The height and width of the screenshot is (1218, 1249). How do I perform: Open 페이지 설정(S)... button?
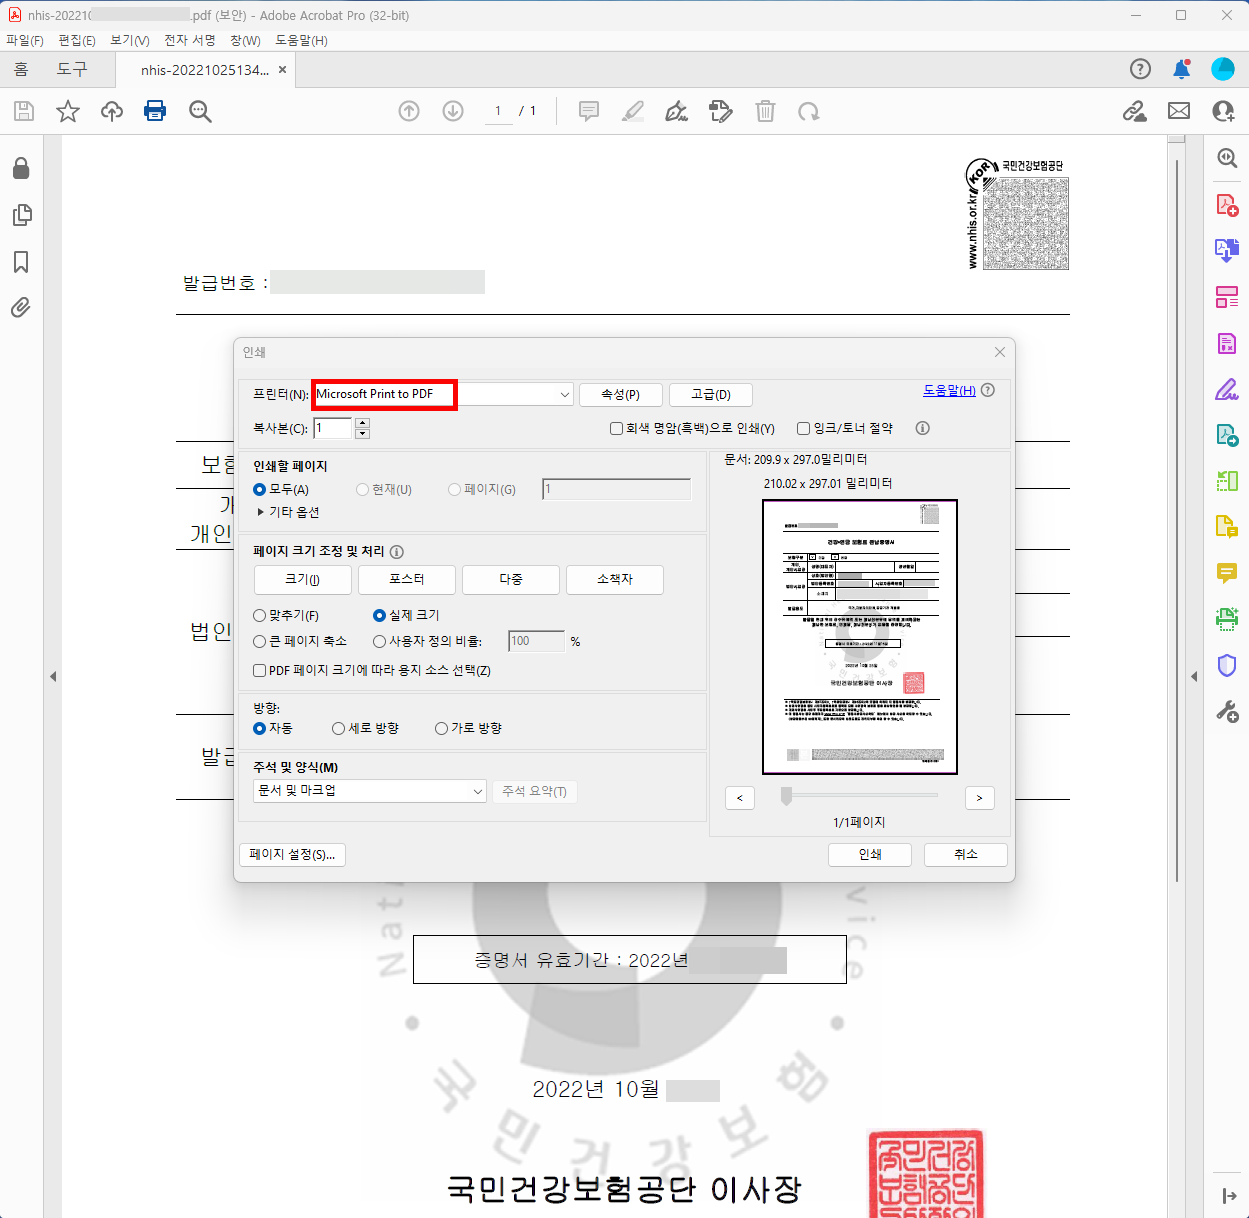click(292, 855)
